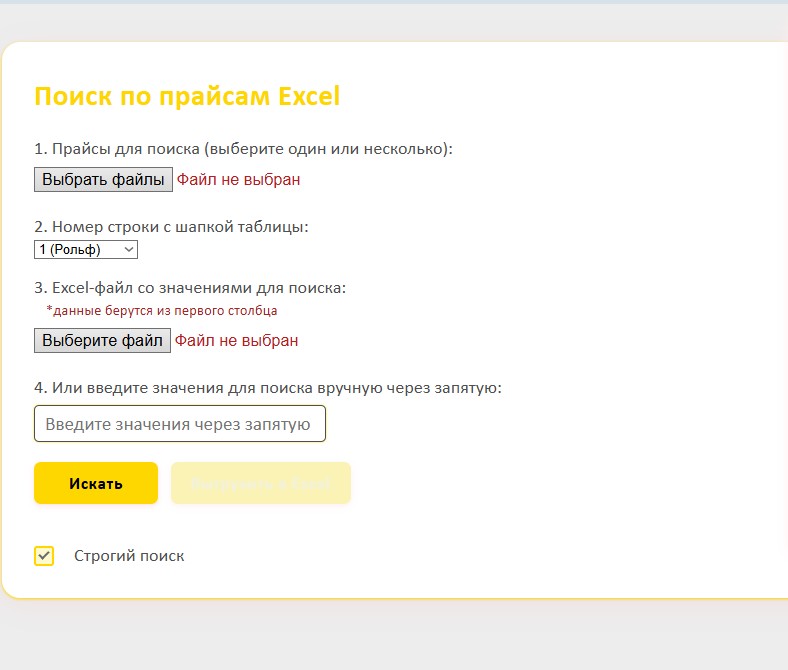
Task: Click "Файл не выбран" beside "Выберите файл"
Action: [236, 341]
